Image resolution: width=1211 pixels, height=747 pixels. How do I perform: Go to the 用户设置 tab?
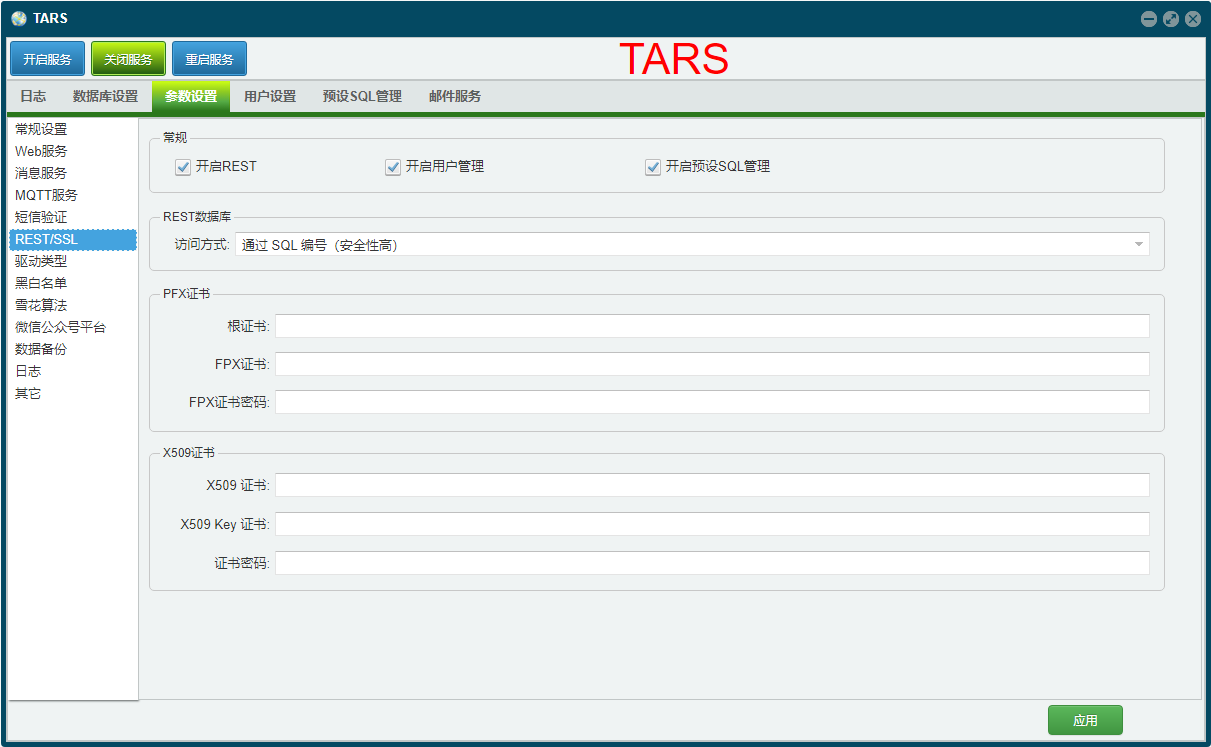[x=270, y=96]
